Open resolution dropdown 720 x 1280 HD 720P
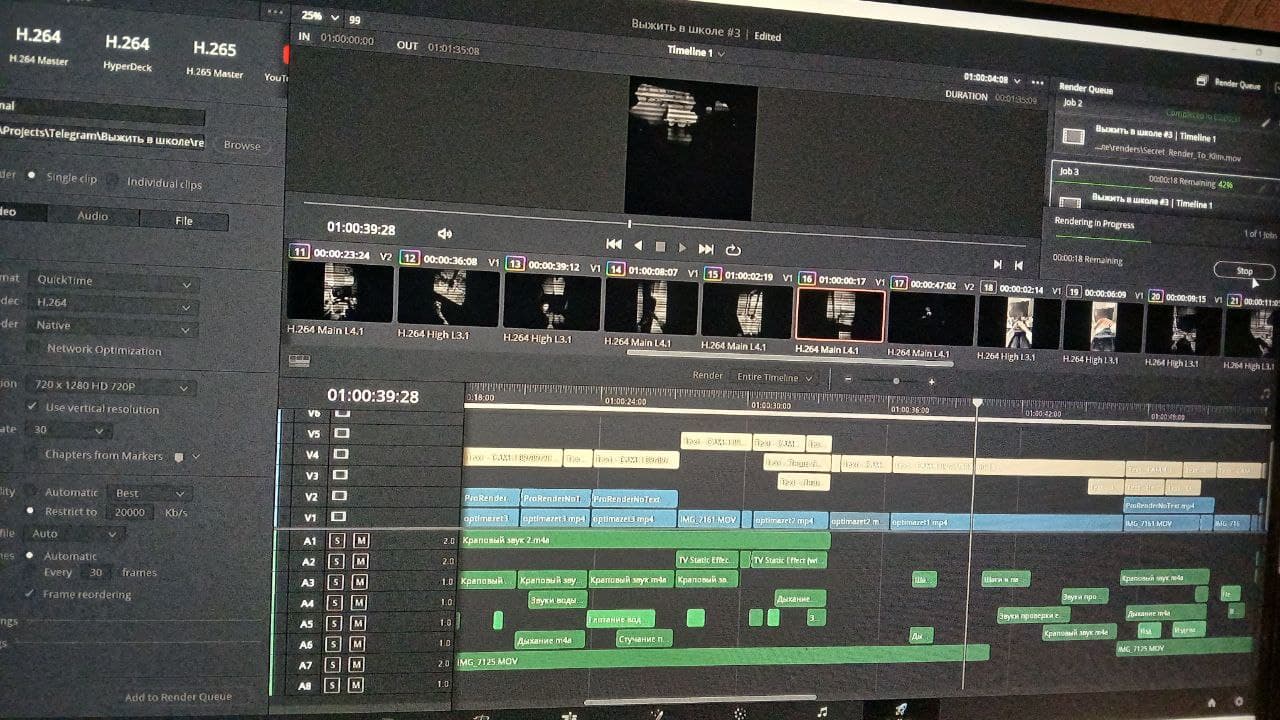Screen dimensions: 1280x720 tap(110, 386)
